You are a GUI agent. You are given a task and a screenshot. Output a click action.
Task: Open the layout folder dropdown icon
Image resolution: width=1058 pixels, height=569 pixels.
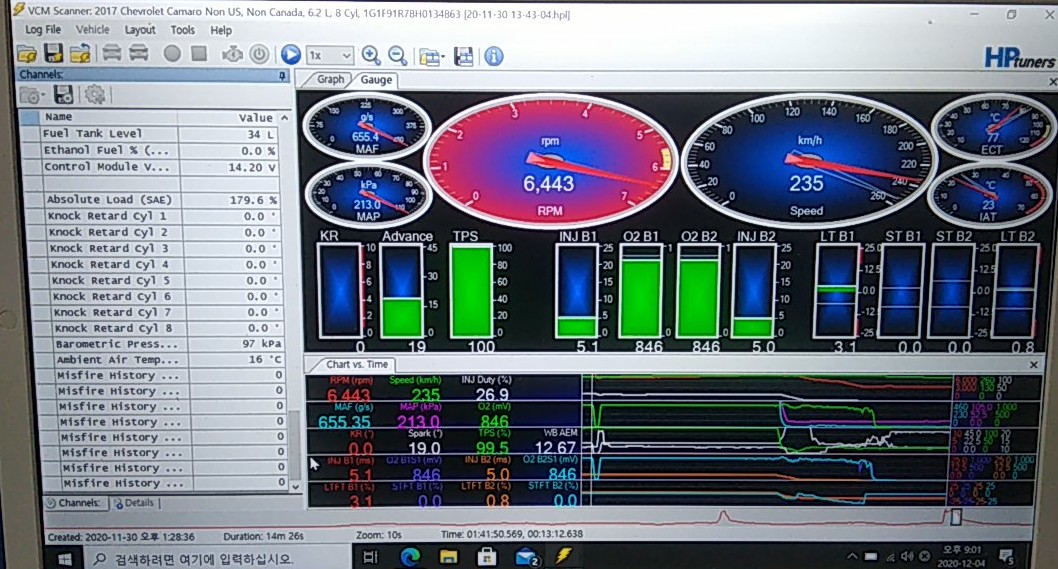432,57
